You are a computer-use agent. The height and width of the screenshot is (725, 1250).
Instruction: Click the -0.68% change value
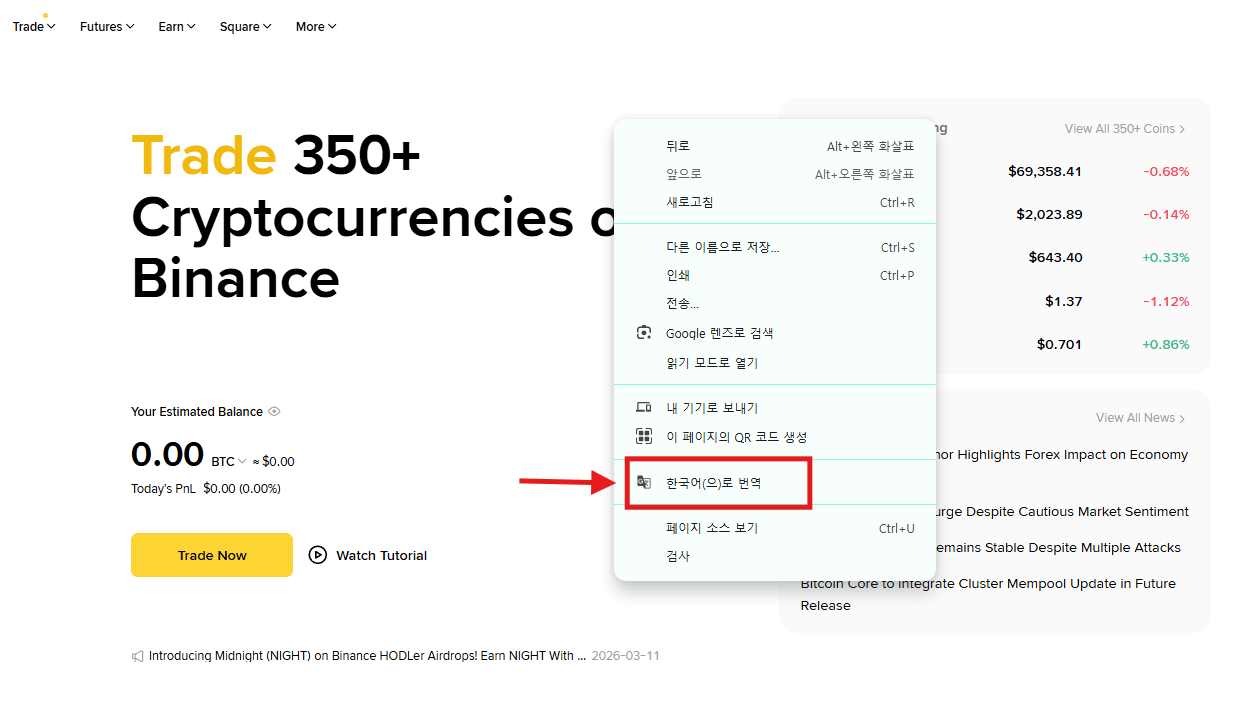point(1166,171)
